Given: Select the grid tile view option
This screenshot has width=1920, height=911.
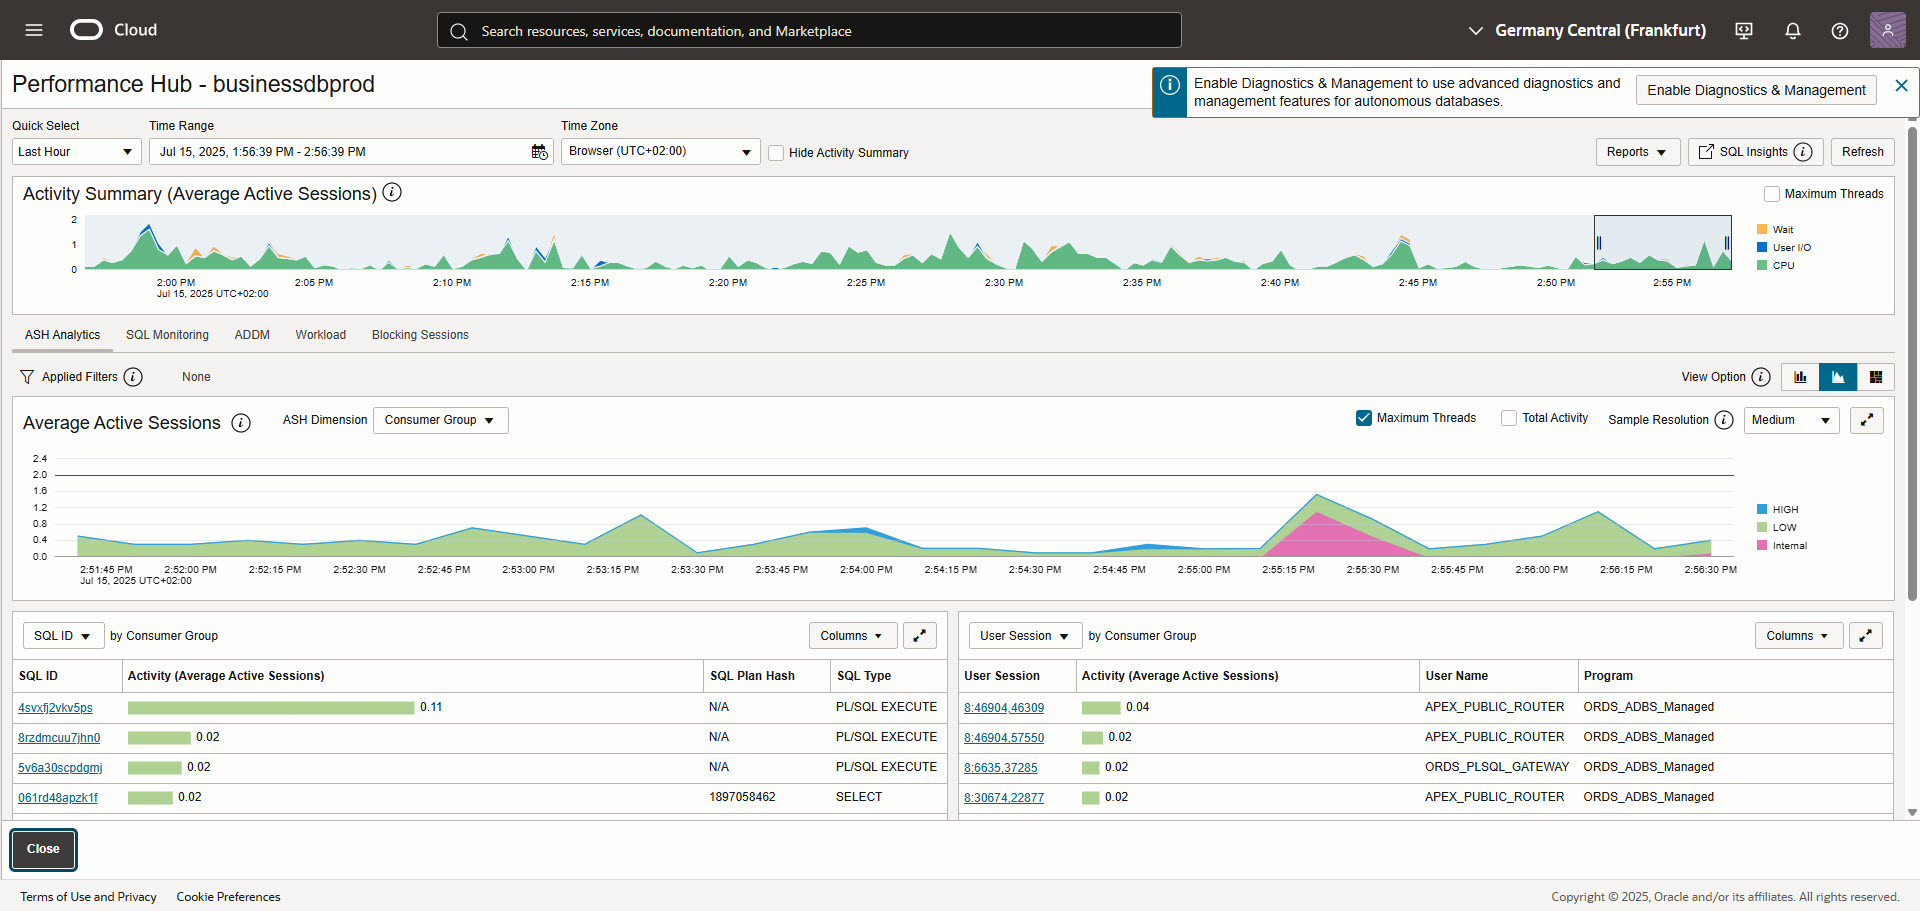Looking at the screenshot, I should (1875, 377).
